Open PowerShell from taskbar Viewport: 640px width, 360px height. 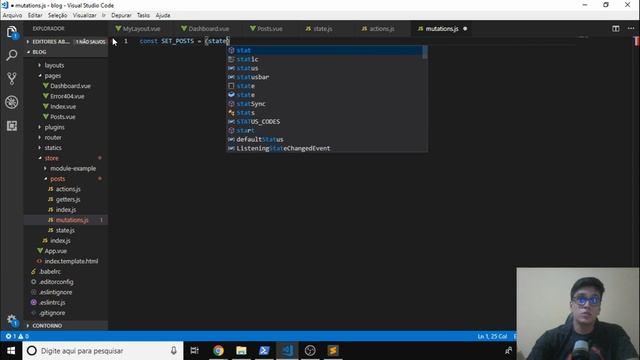click(264, 351)
